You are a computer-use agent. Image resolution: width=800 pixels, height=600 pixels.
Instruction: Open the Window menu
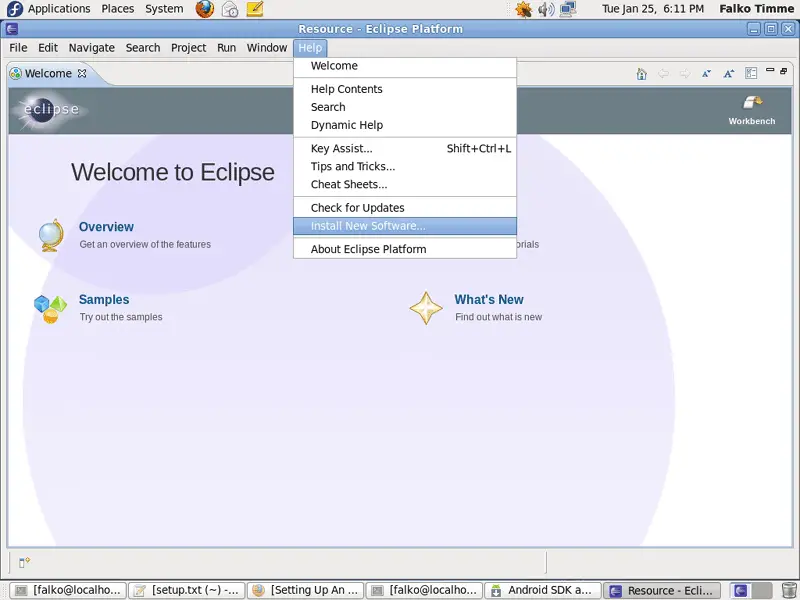tap(267, 47)
